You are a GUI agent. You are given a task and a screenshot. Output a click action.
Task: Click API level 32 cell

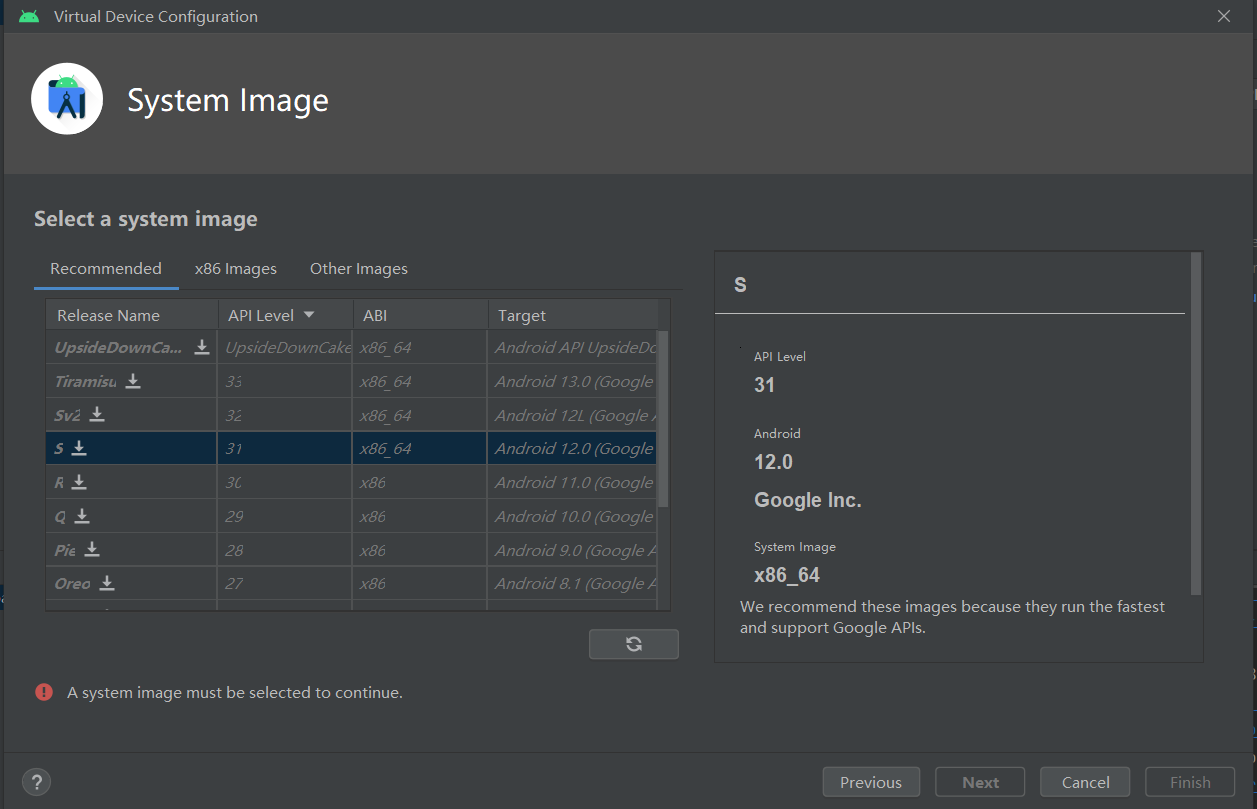[x=285, y=415]
